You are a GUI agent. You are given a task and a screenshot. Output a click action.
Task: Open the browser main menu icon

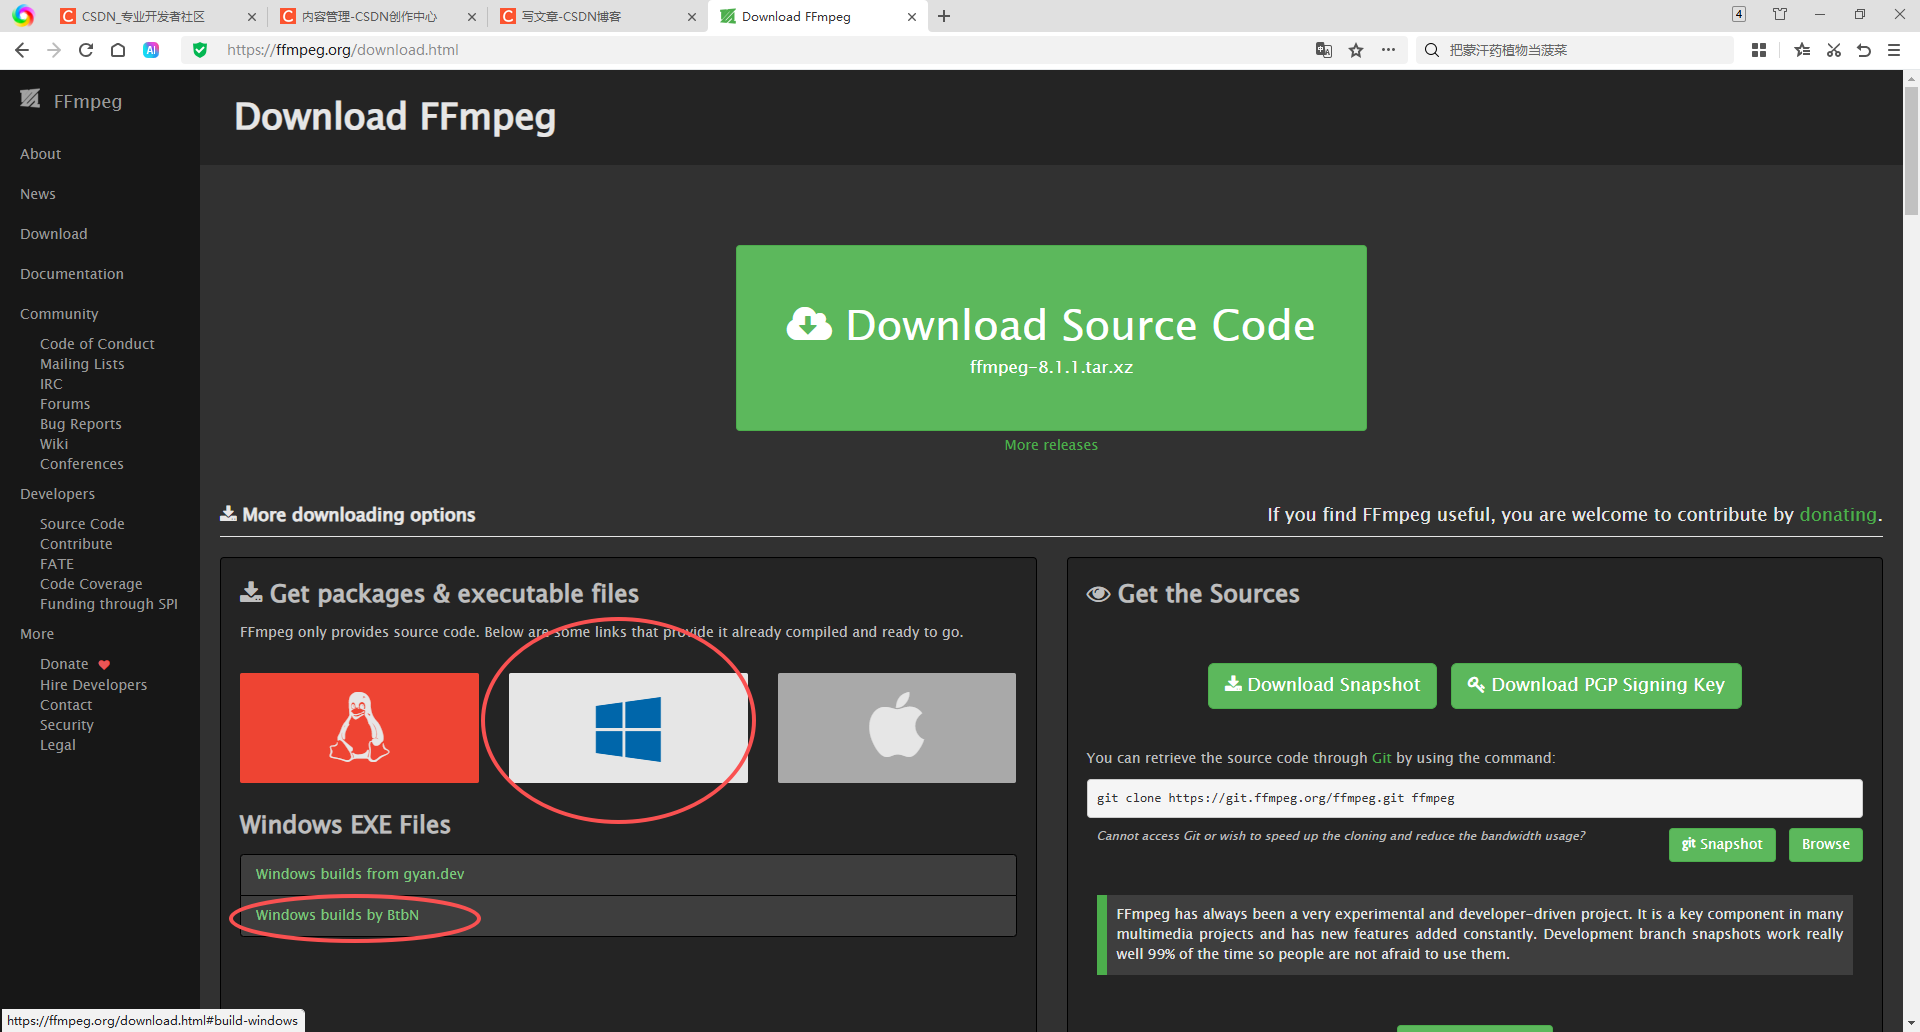pyautogui.click(x=1894, y=50)
